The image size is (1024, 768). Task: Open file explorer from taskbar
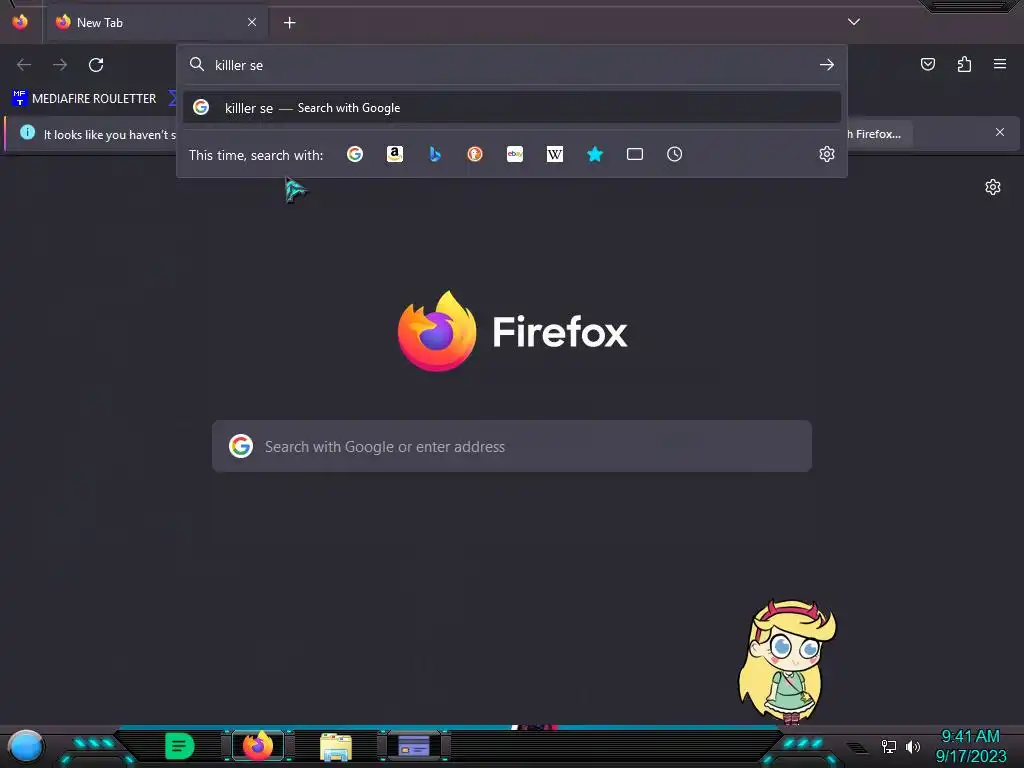[336, 747]
